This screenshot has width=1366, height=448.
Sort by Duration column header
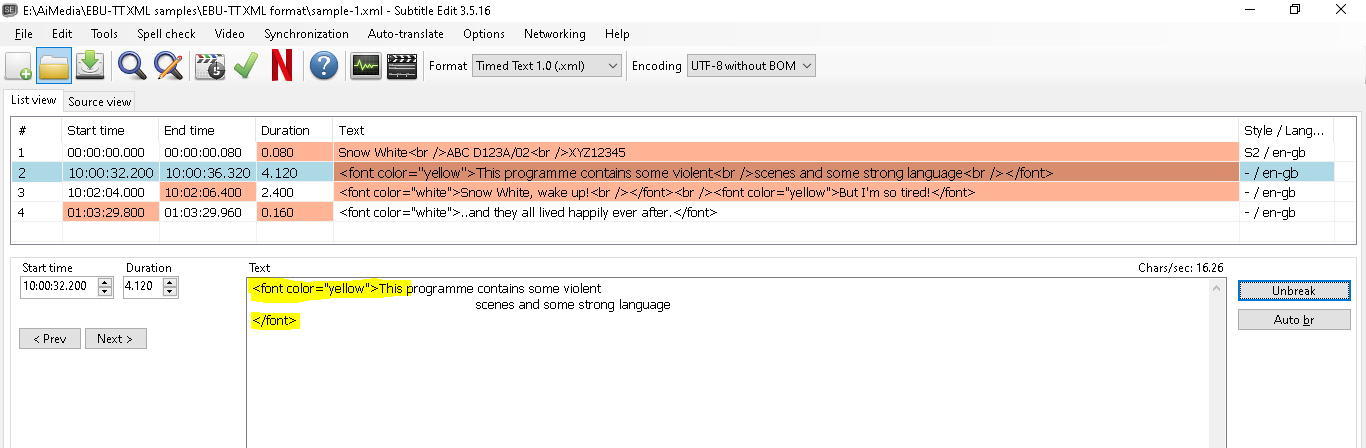pyautogui.click(x=294, y=130)
